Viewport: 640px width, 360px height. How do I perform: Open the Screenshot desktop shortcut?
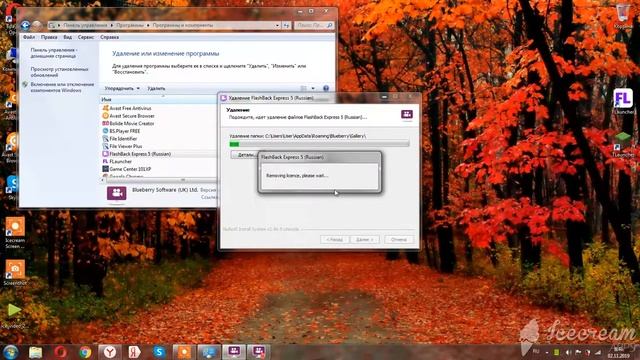tap(15, 272)
